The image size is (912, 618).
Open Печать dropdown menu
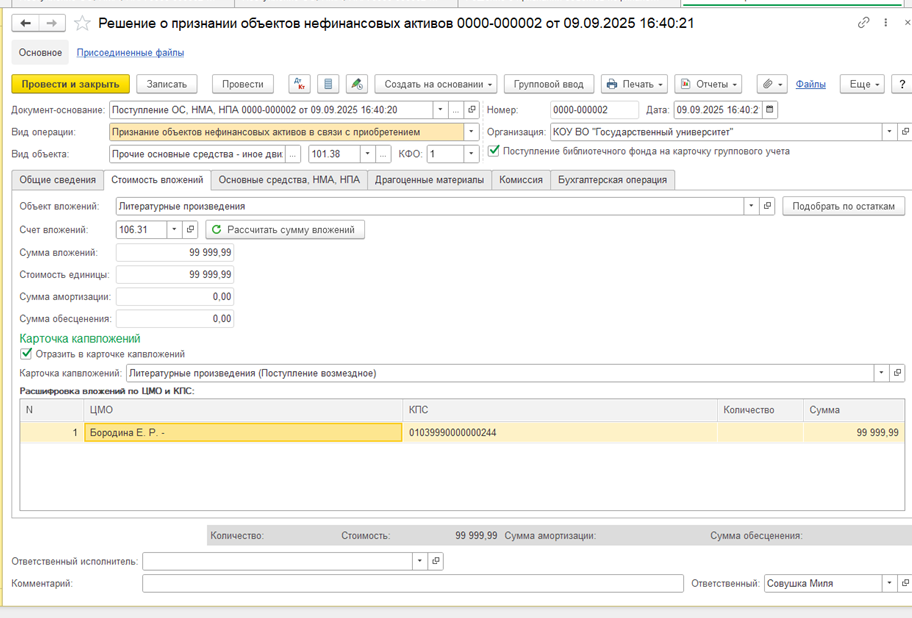click(634, 84)
